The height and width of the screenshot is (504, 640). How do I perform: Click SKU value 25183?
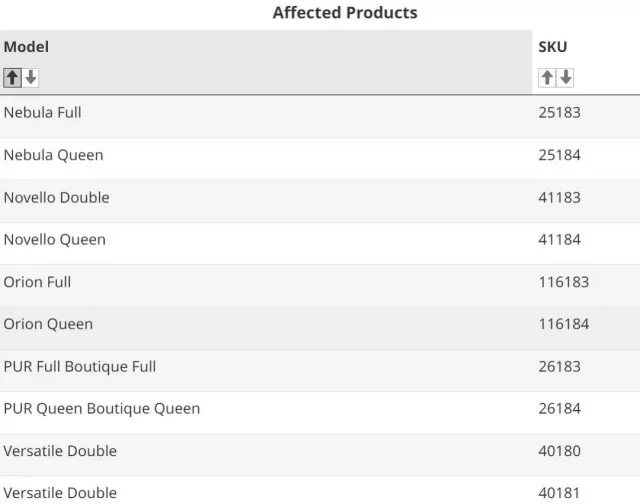[x=559, y=113]
